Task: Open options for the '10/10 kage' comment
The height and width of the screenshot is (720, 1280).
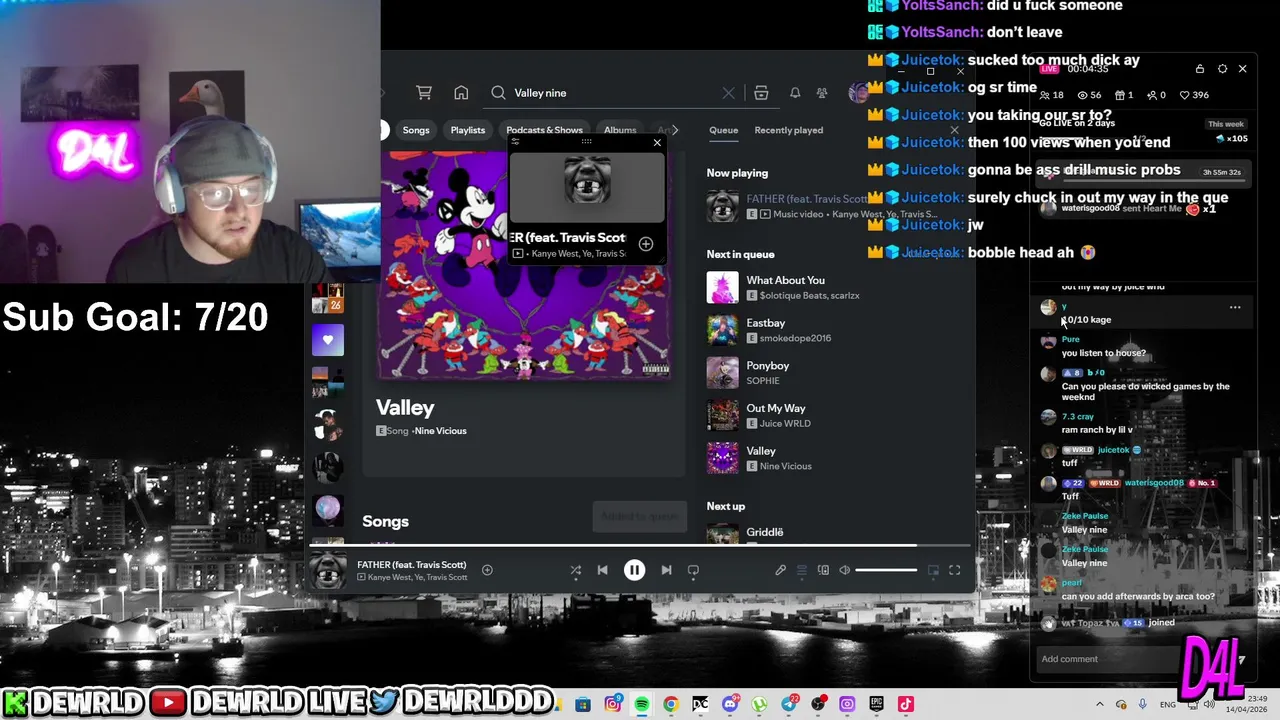Action: [x=1235, y=308]
